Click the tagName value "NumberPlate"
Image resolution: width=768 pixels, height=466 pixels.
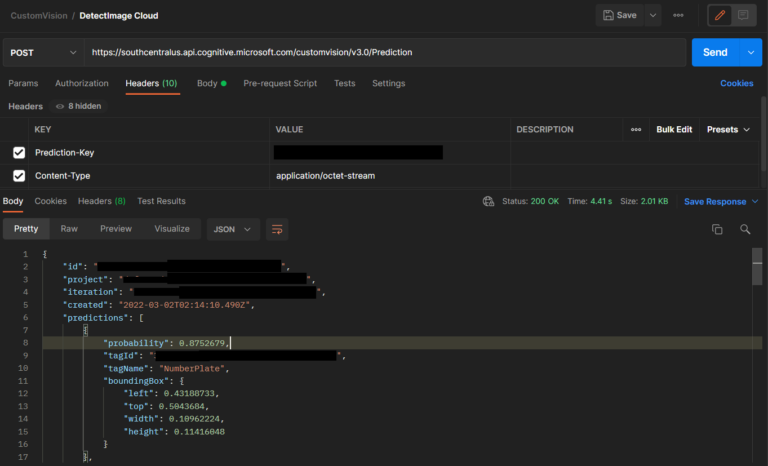pyautogui.click(x=193, y=368)
